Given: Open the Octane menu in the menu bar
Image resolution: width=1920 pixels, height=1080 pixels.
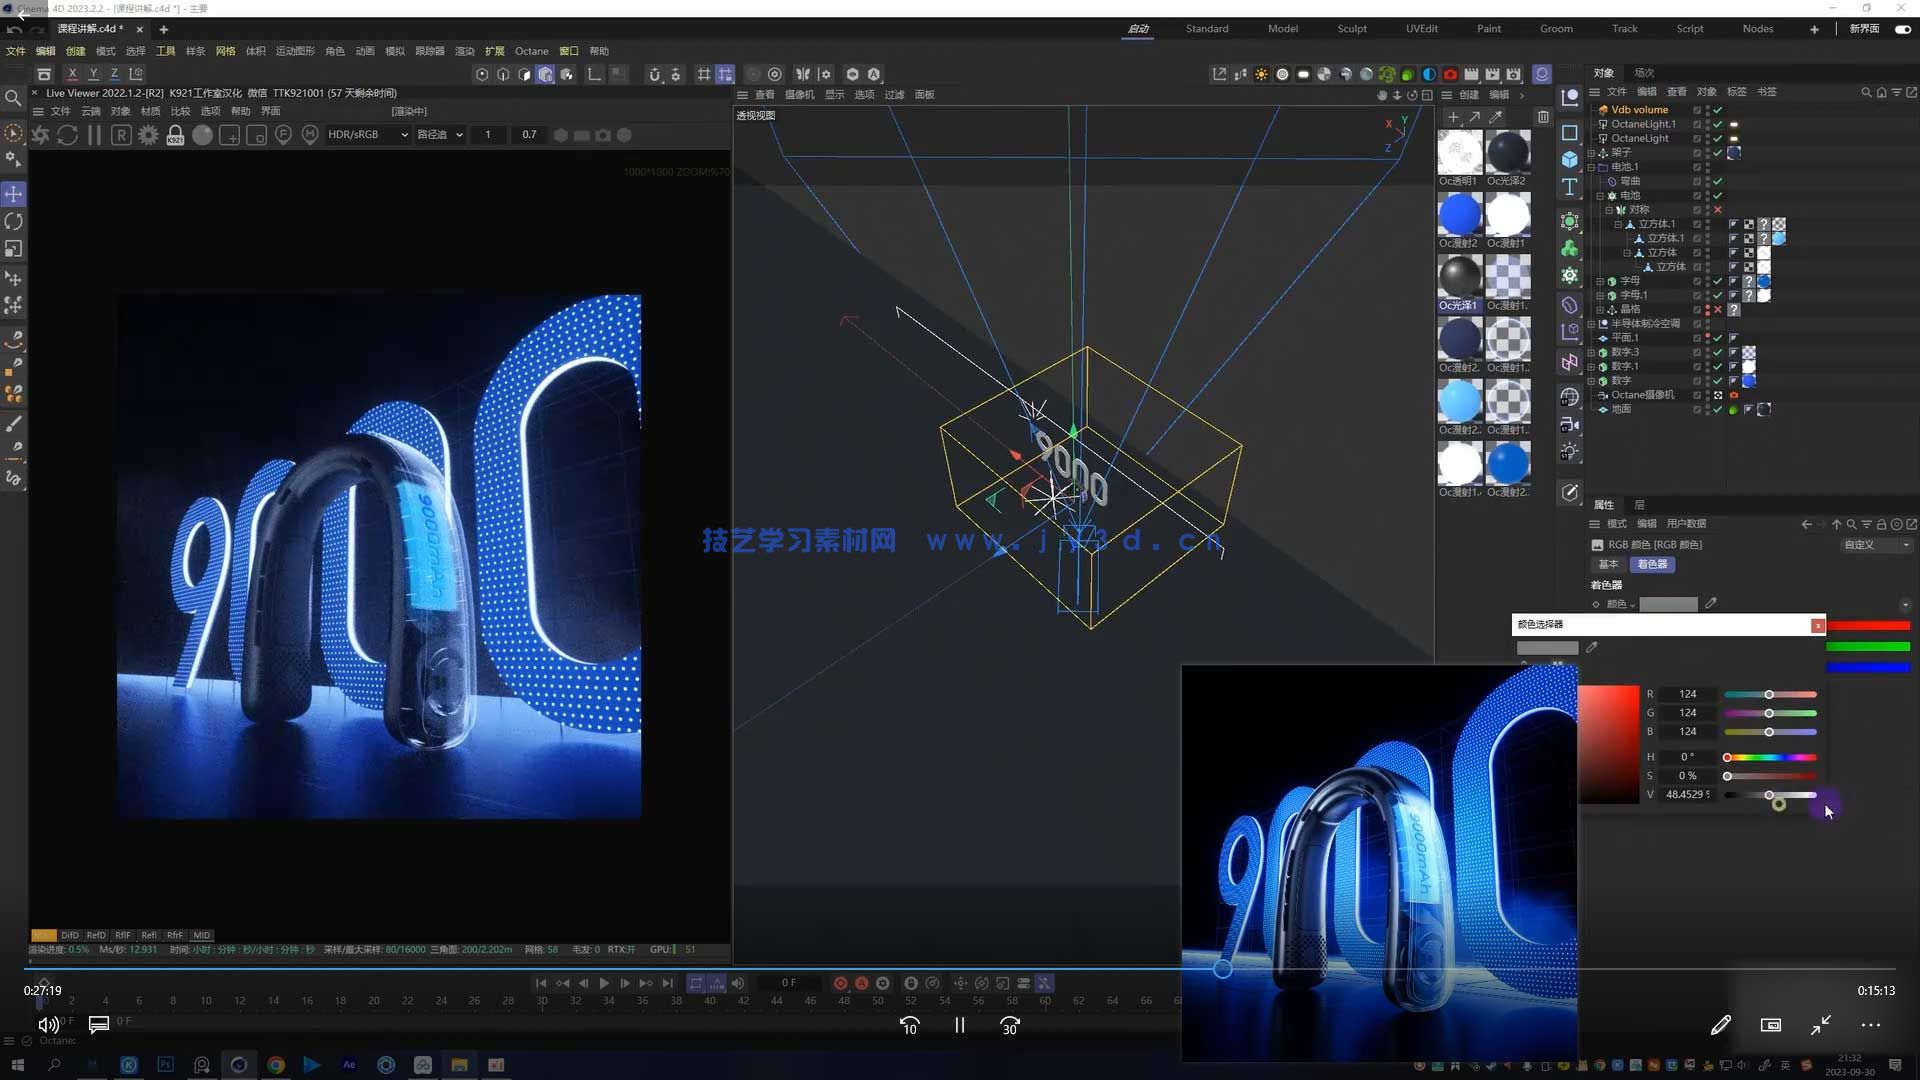Looking at the screenshot, I should 531,51.
